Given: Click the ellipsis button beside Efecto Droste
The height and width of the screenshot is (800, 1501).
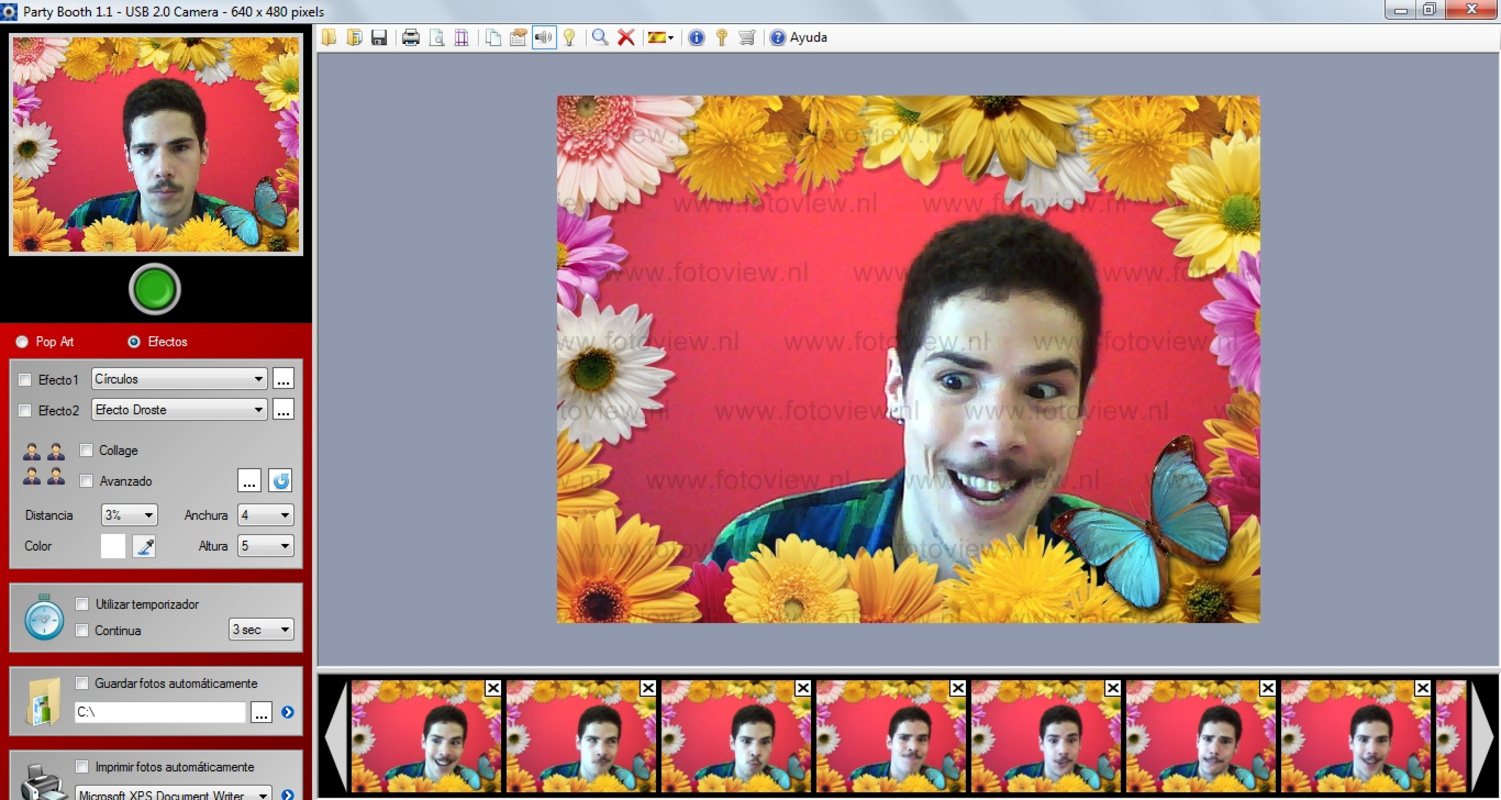Looking at the screenshot, I should click(x=283, y=410).
